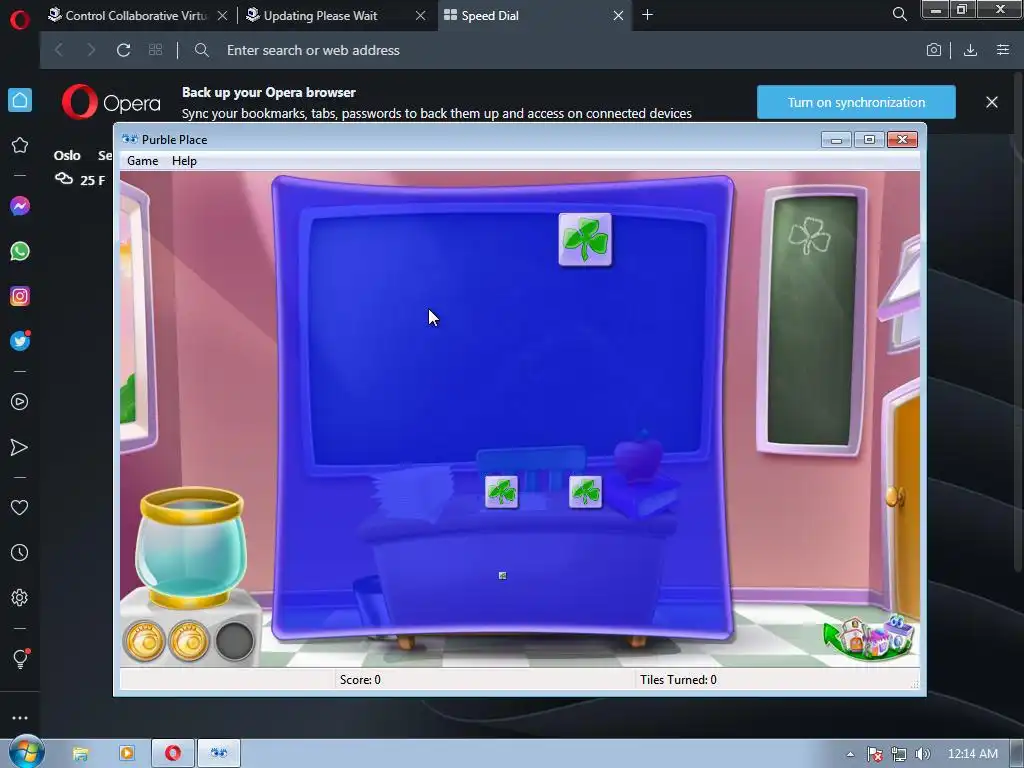Screen dimensions: 1024x768
Task: Reload the page in Opera
Action: (123, 50)
